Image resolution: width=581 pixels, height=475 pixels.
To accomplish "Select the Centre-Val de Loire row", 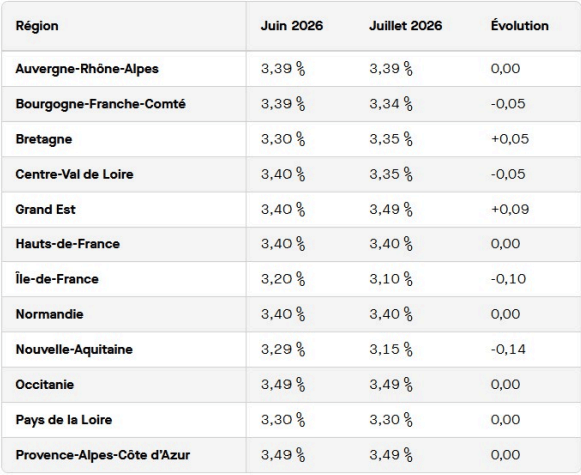I will pyautogui.click(x=290, y=174).
